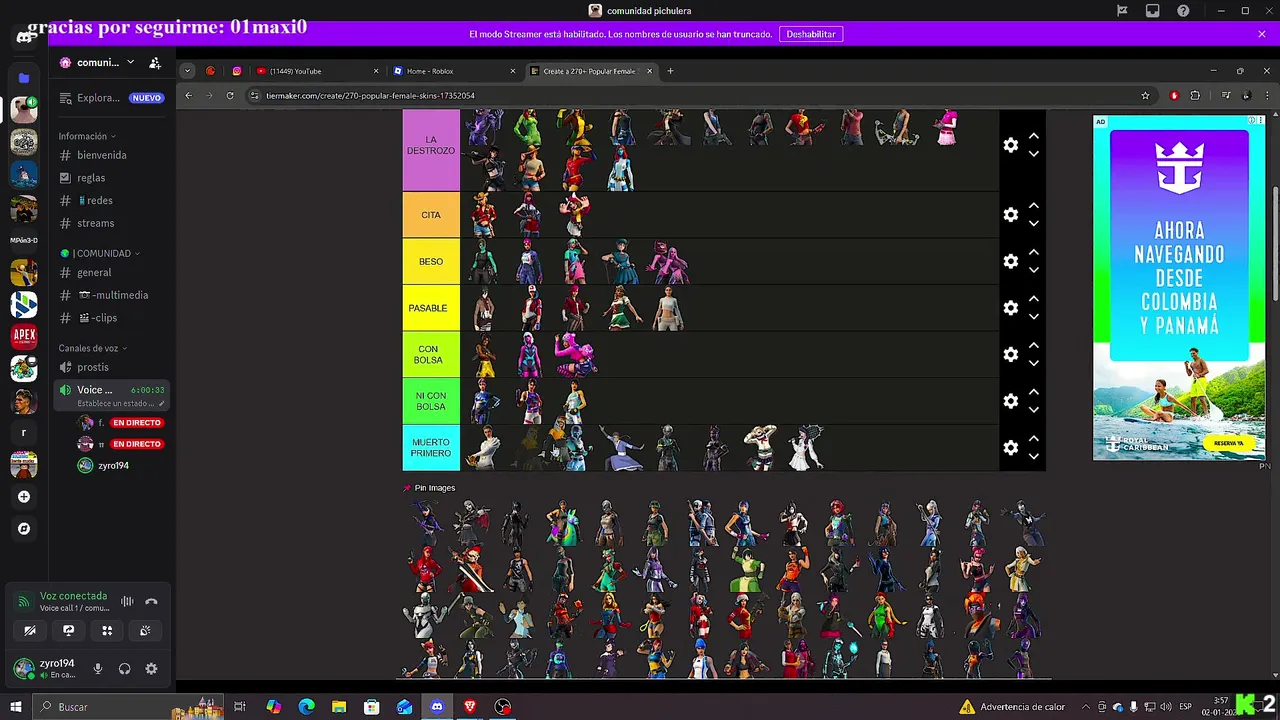Move the NI CON BOLSA tier row up

click(x=1034, y=392)
